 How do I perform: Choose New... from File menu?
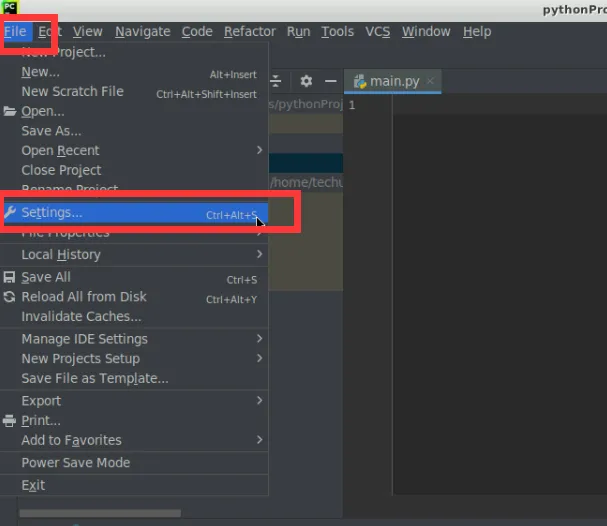pyautogui.click(x=134, y=72)
